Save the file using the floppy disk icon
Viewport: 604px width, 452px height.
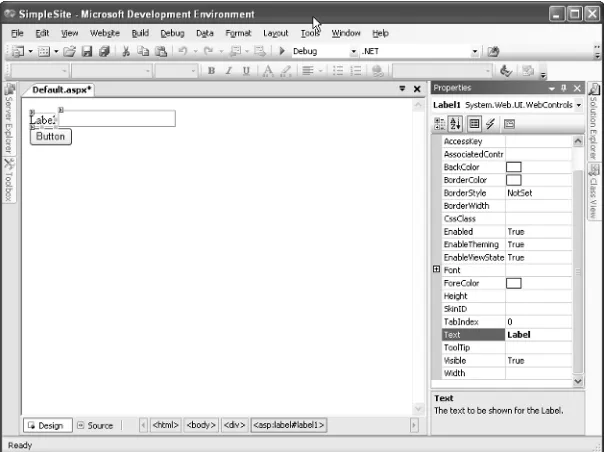pyautogui.click(x=87, y=51)
